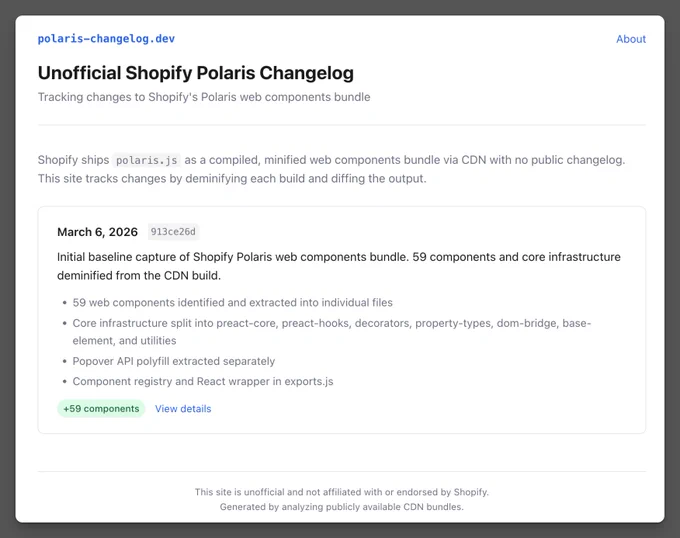
Task: Click the Unofficial Shopify Polaris Changelog title
Action: 196,73
